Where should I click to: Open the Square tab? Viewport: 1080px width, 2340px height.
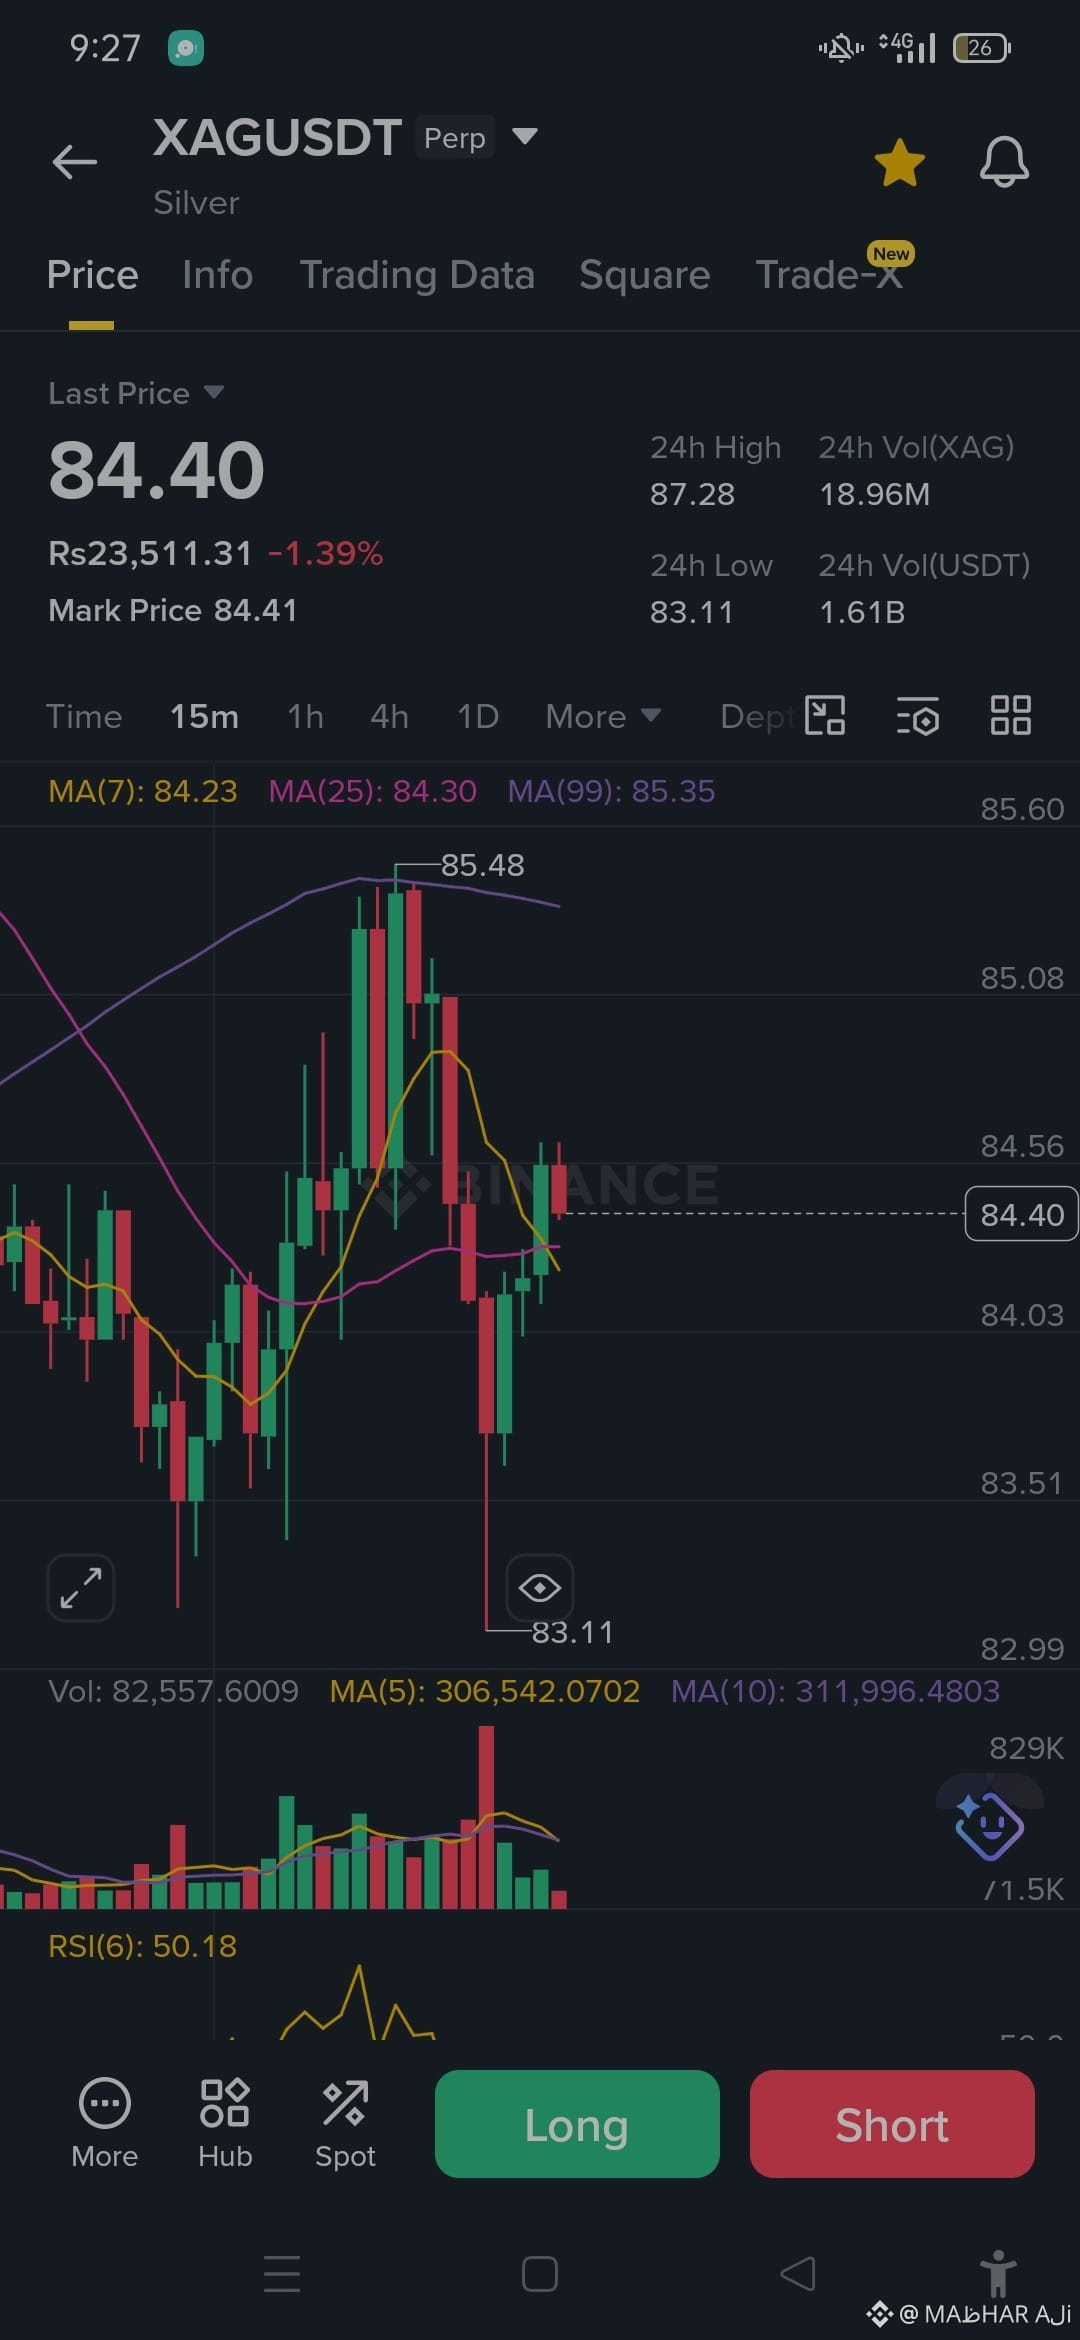[644, 275]
